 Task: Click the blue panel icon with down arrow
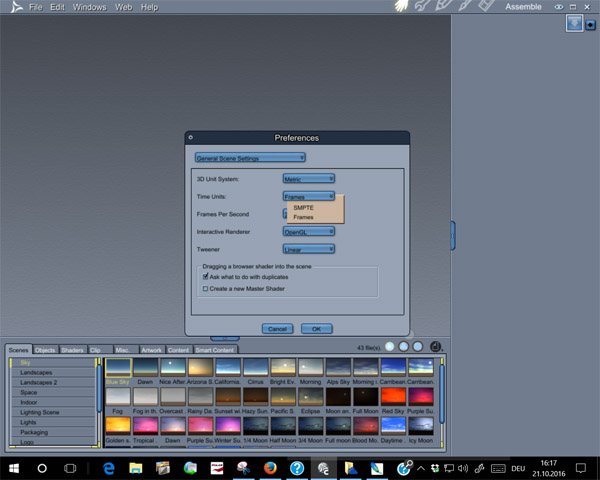[x=574, y=23]
